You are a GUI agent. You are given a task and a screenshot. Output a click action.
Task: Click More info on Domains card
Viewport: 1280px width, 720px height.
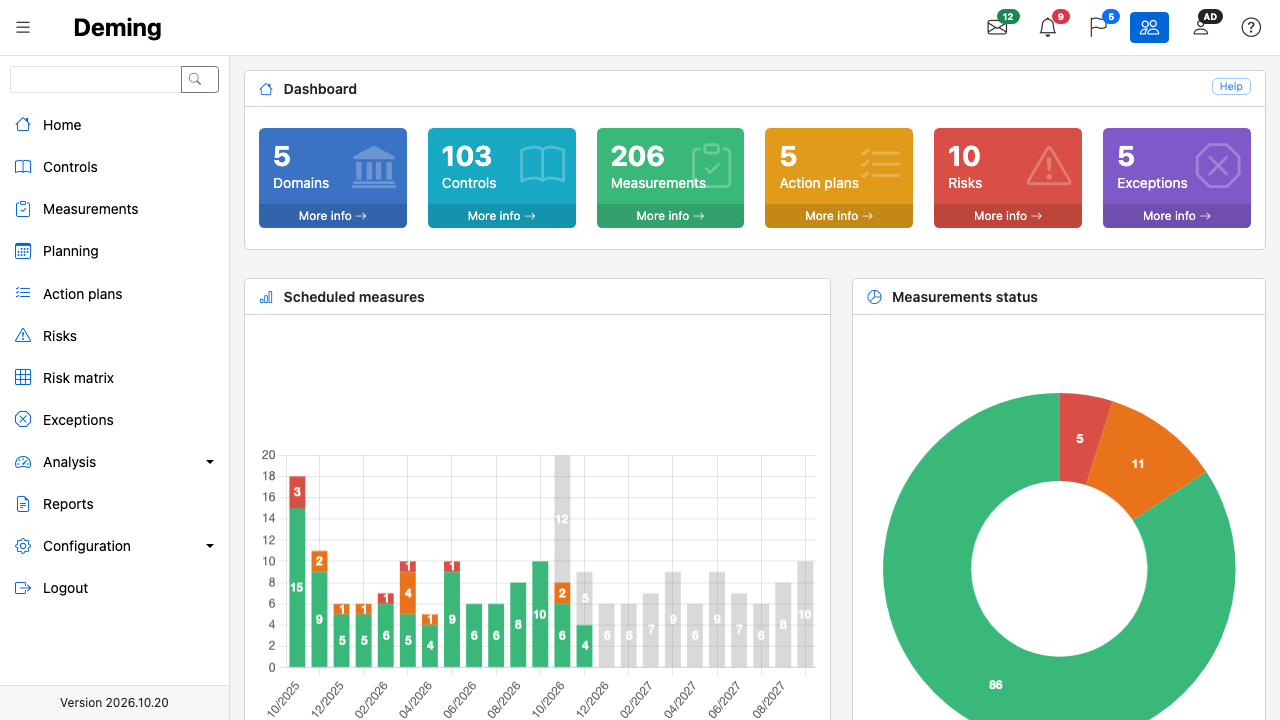click(x=333, y=216)
